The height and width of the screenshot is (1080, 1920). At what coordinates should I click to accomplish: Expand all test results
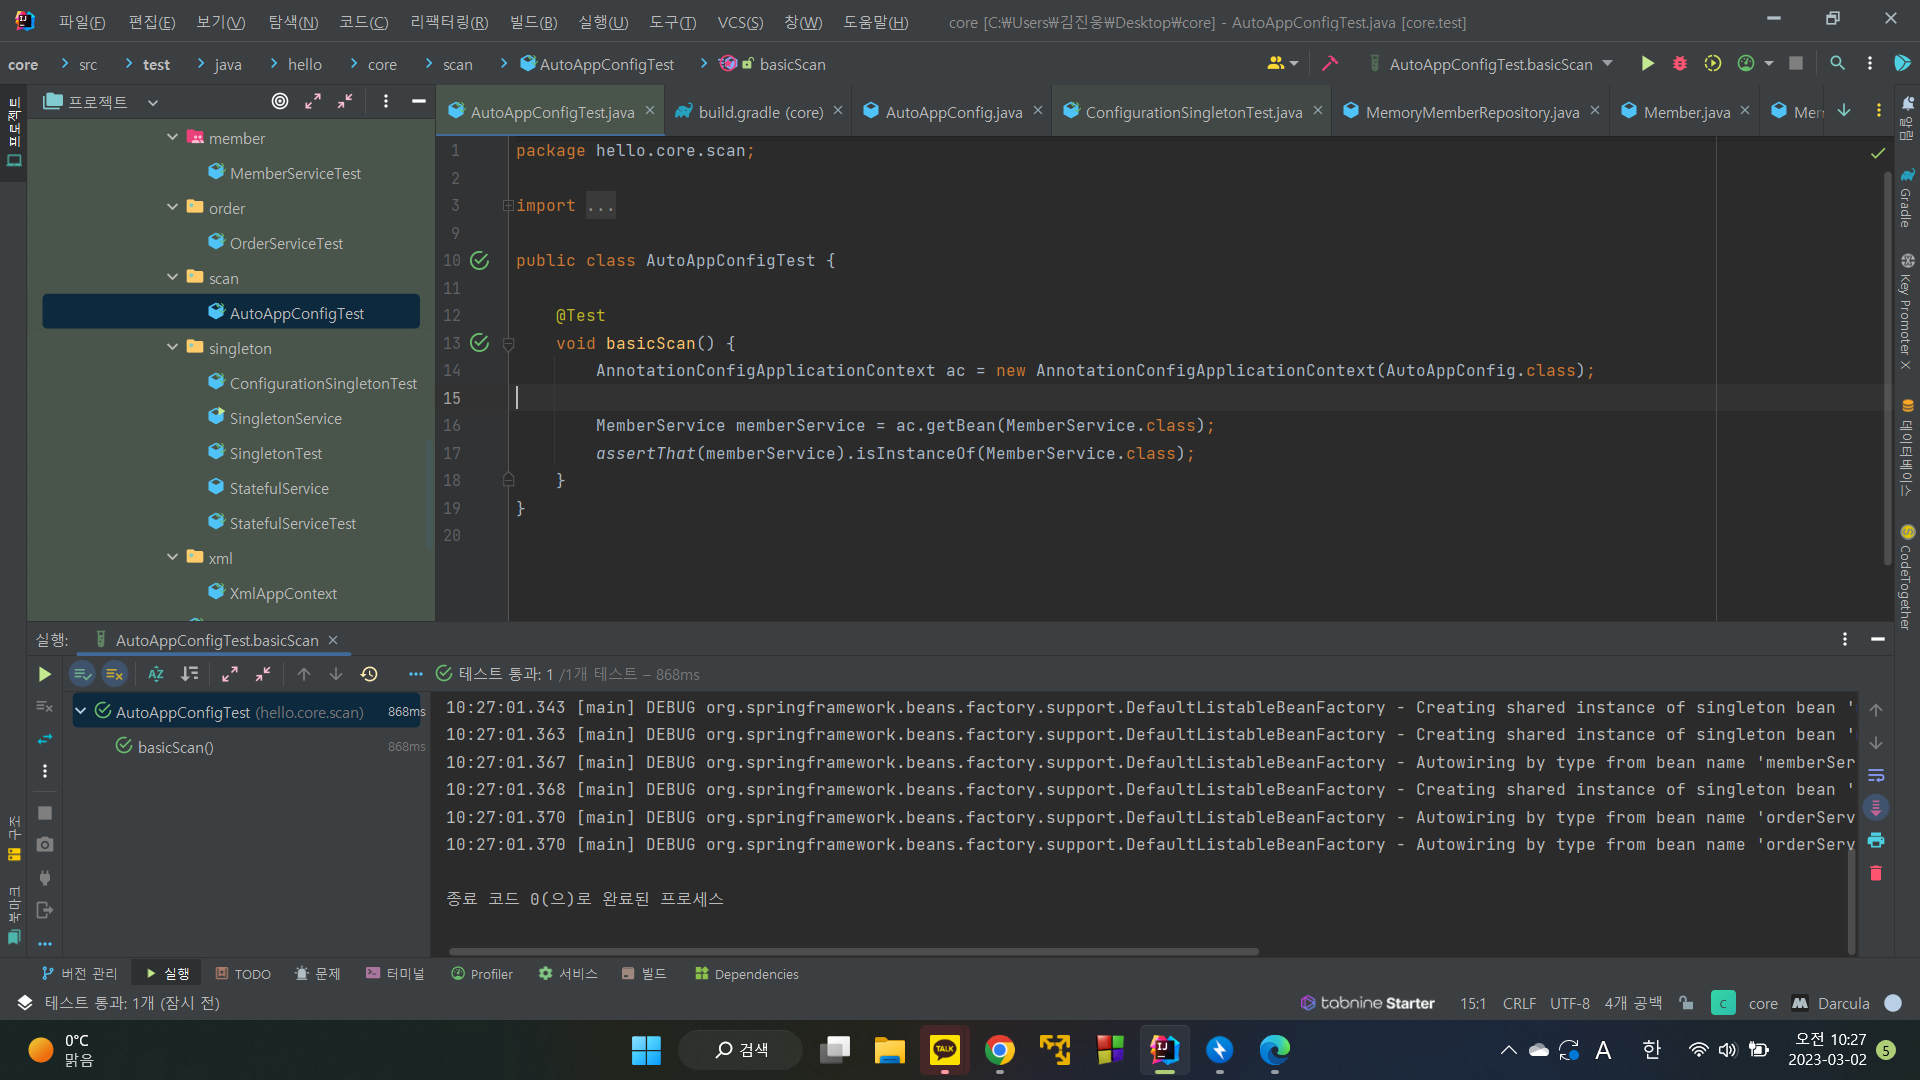[x=230, y=674]
